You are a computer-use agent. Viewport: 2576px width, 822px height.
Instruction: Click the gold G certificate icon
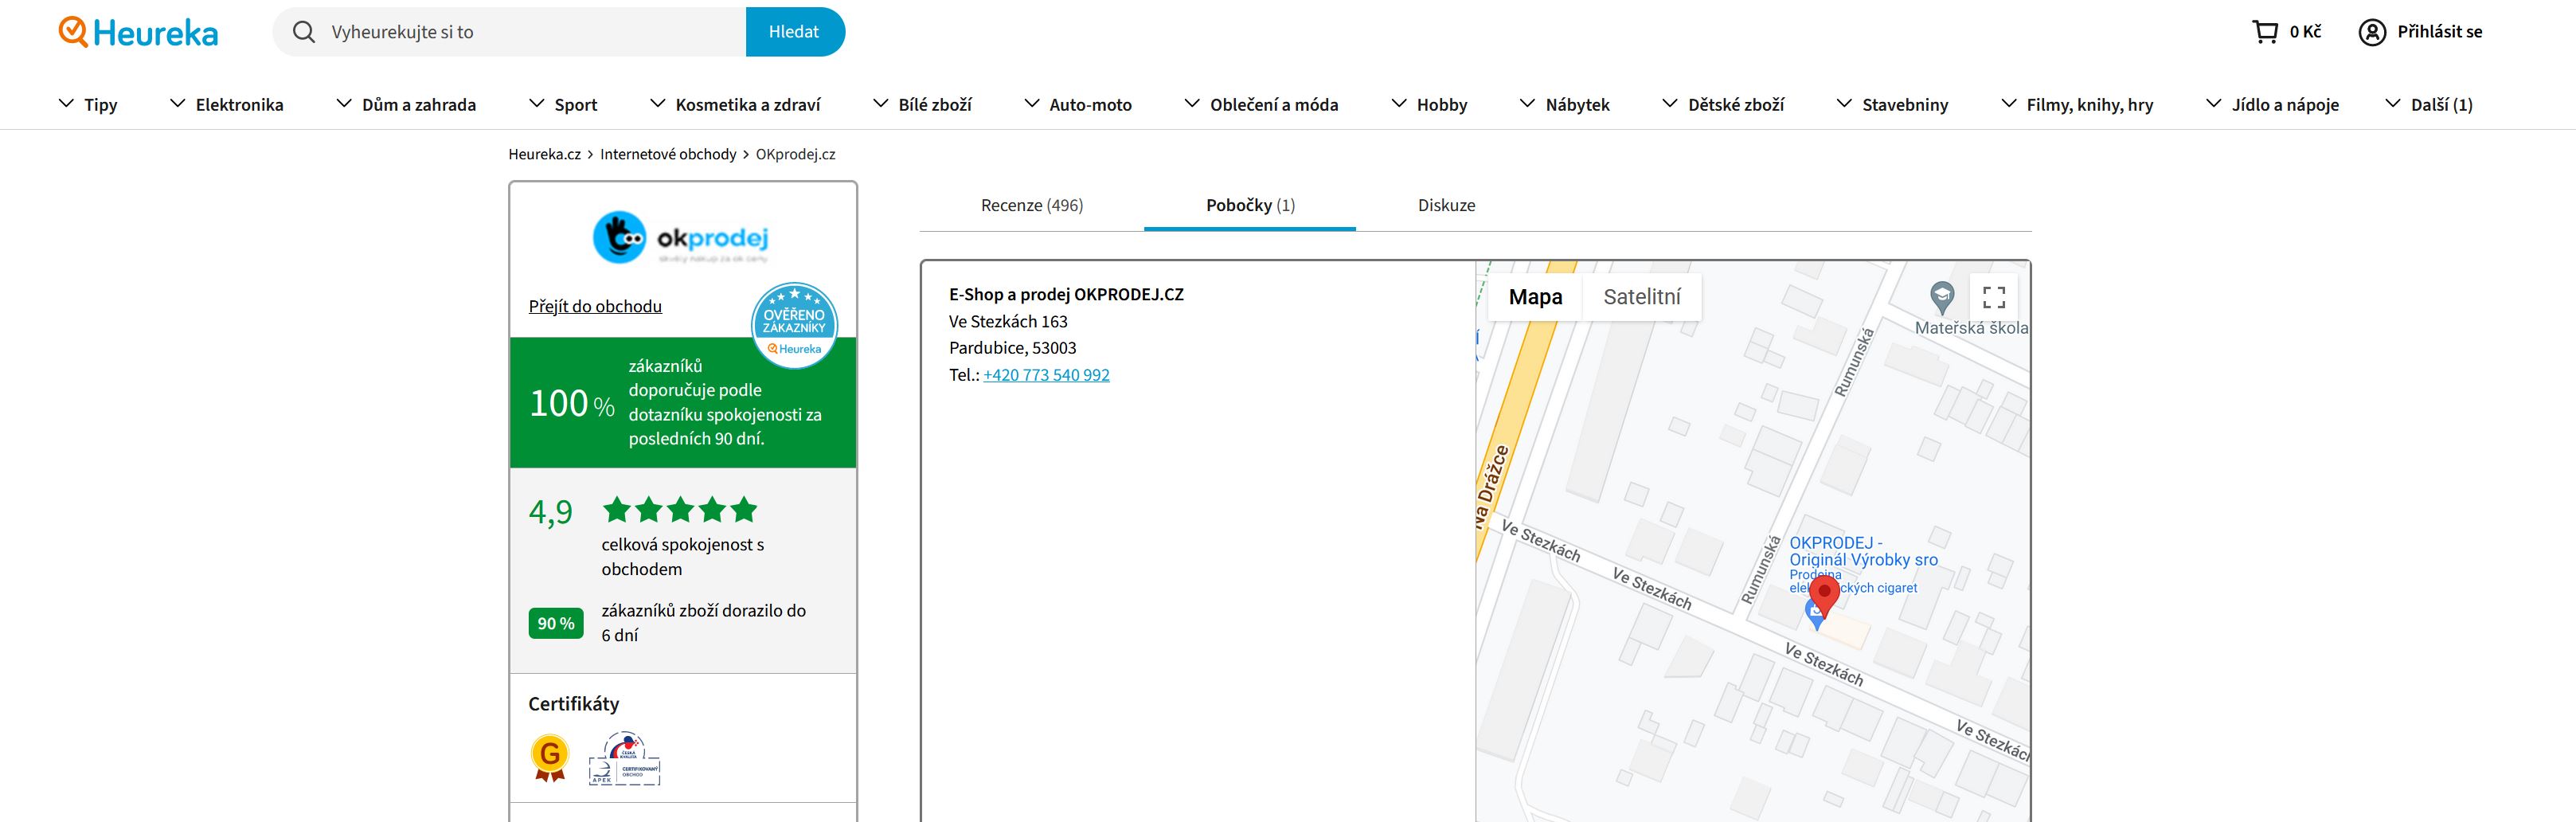click(550, 757)
